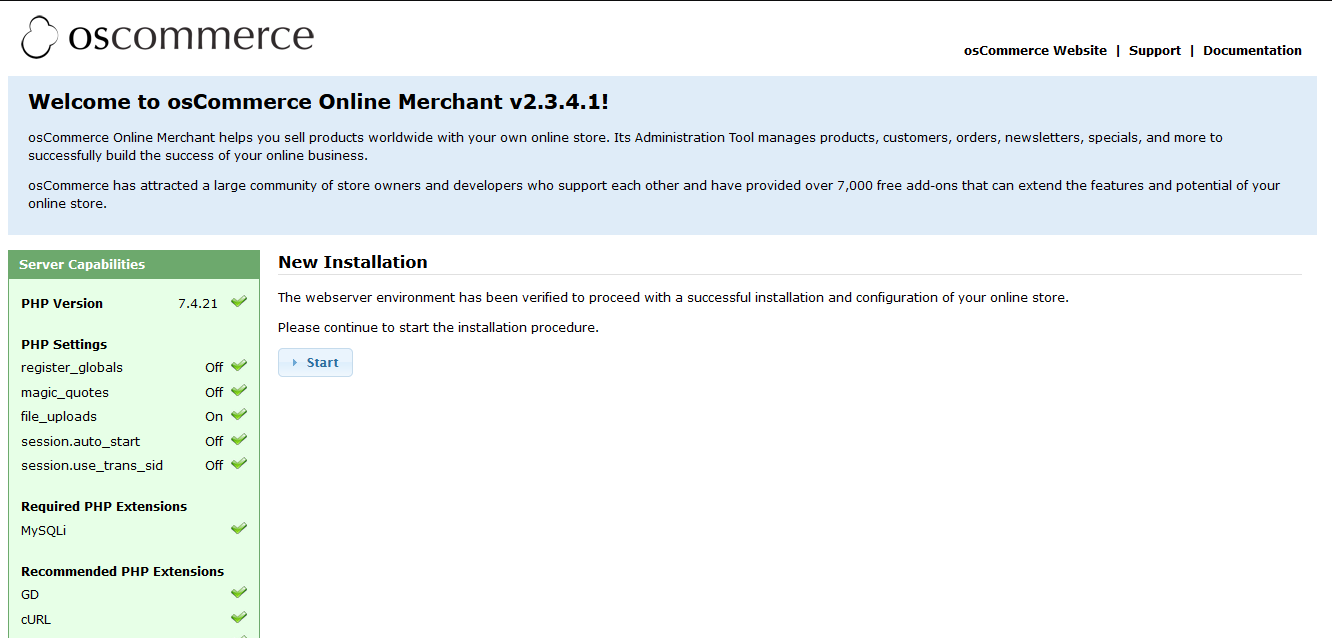Click the session.use_trans_sid checkmark icon

238,464
